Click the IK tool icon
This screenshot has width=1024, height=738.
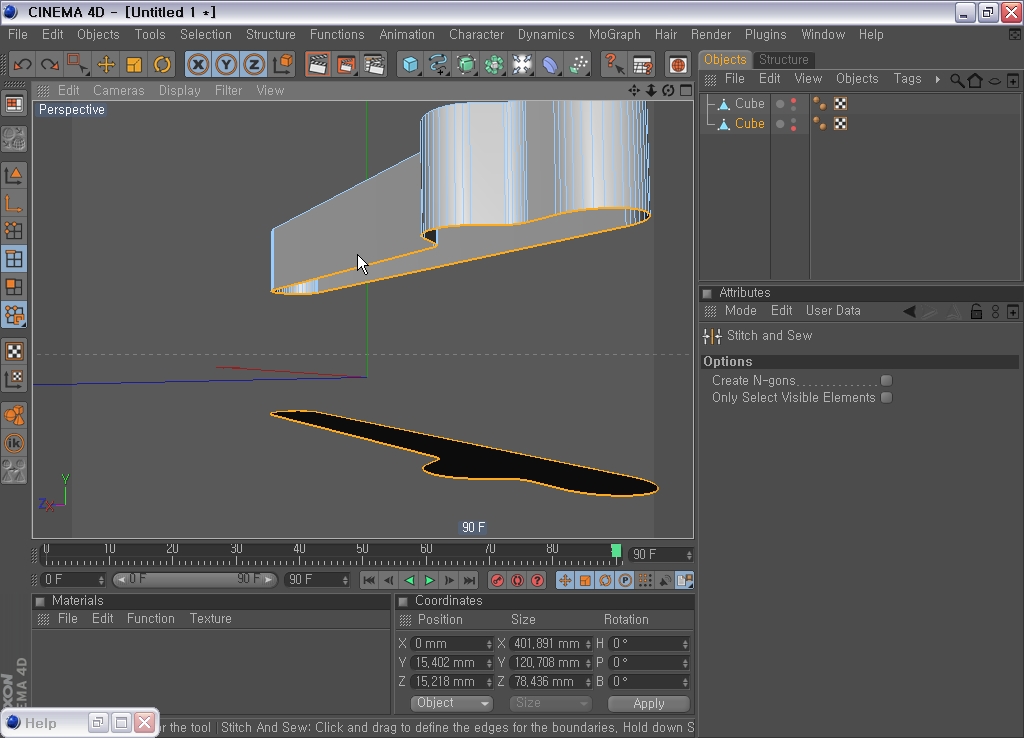[14, 443]
